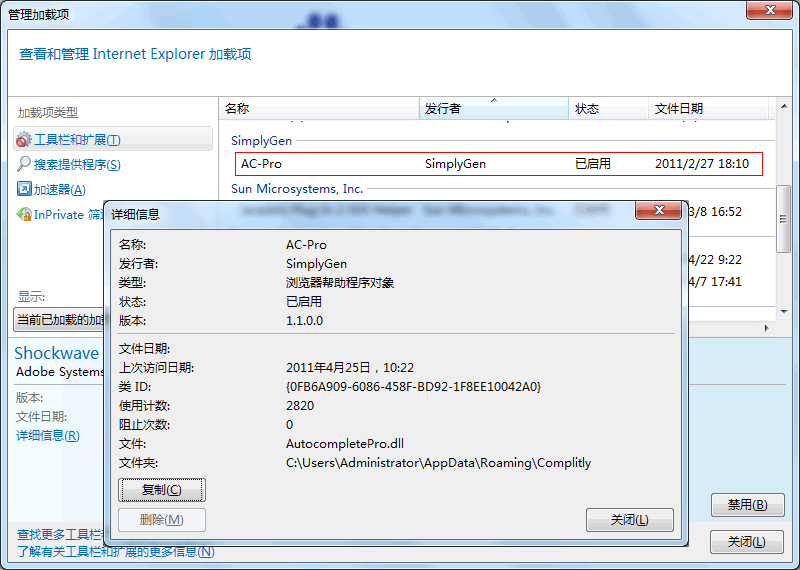Click date entry 4/22 9:22
This screenshot has height=570, width=800.
(715, 260)
